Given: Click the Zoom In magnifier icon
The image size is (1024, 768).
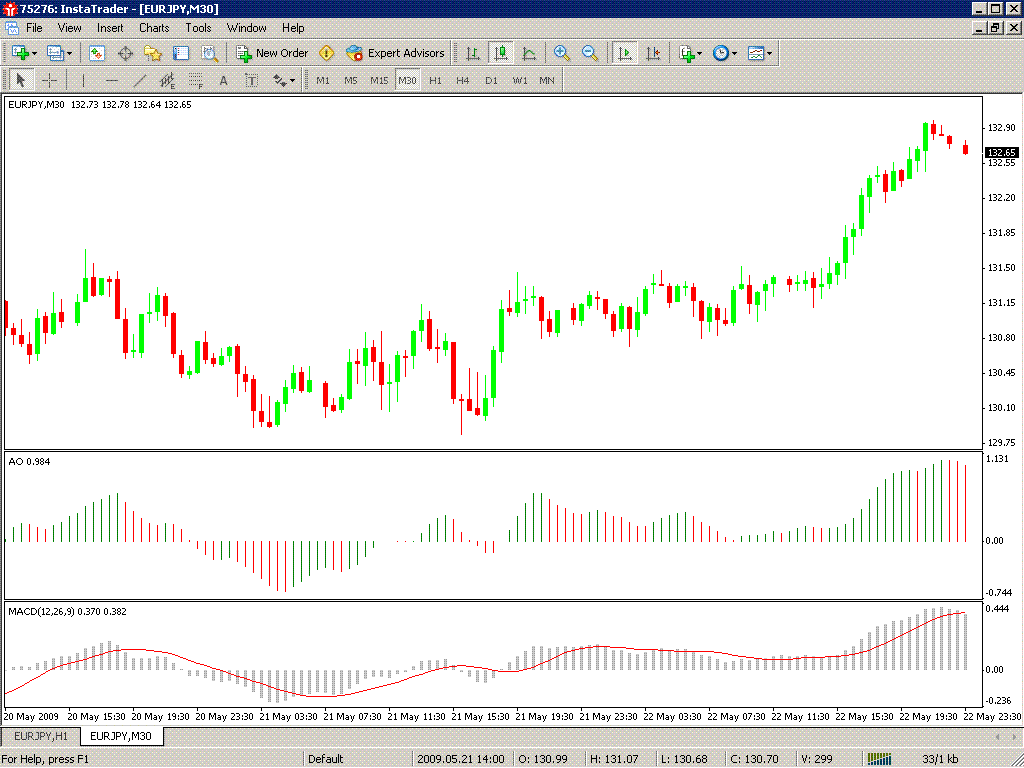Looking at the screenshot, I should (x=561, y=53).
